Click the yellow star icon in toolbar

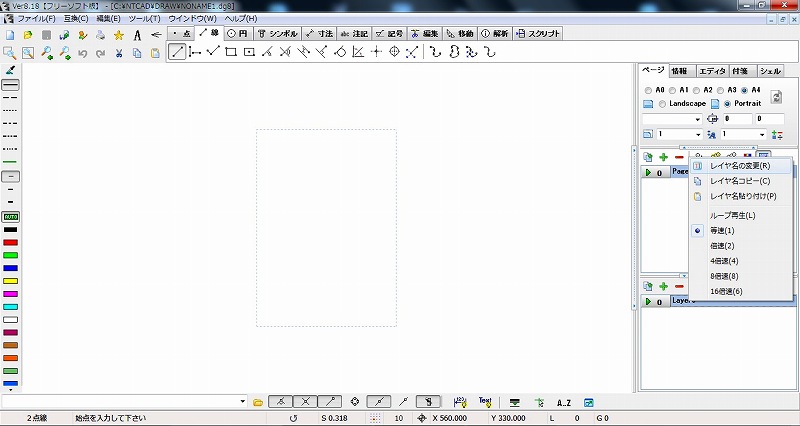click(118, 34)
